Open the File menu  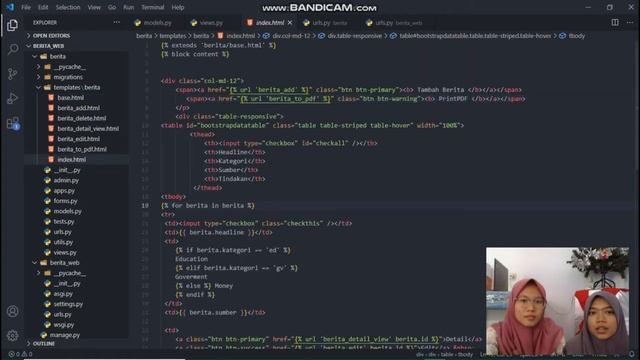[26, 7]
